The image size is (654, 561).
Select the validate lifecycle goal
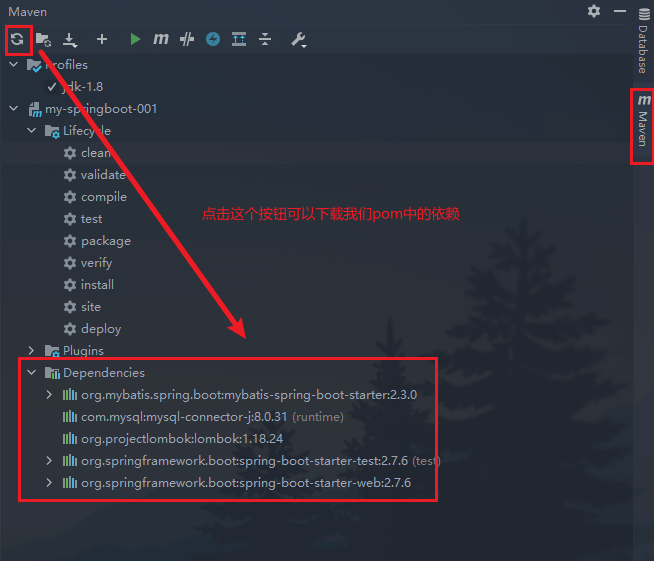(103, 175)
